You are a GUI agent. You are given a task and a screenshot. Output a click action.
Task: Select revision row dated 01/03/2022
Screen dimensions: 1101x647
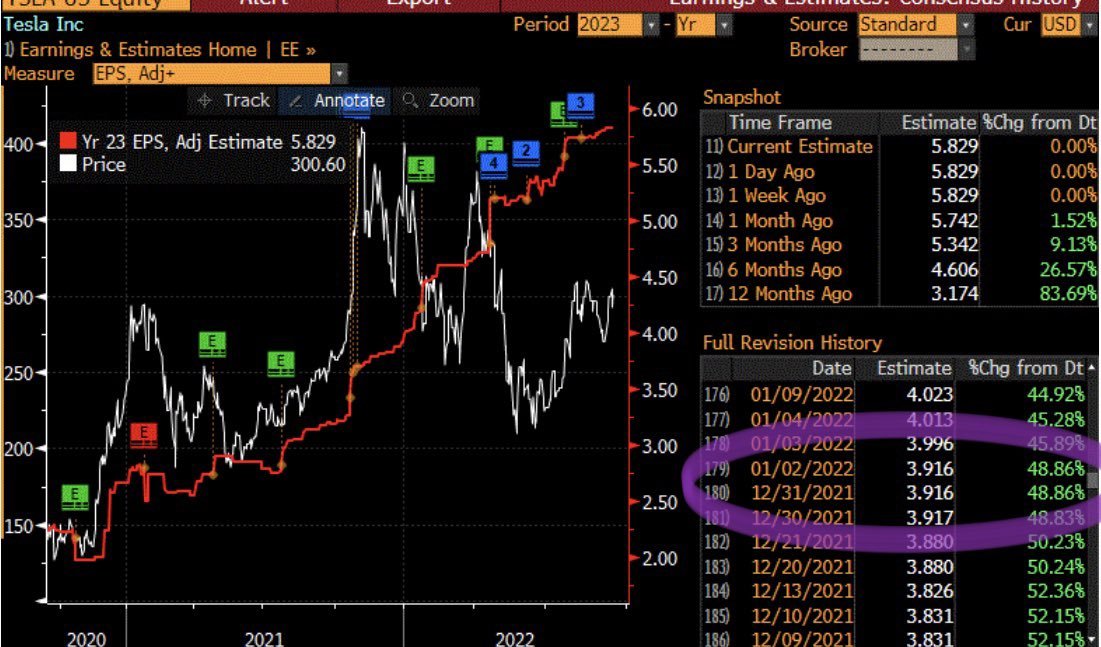(x=895, y=444)
